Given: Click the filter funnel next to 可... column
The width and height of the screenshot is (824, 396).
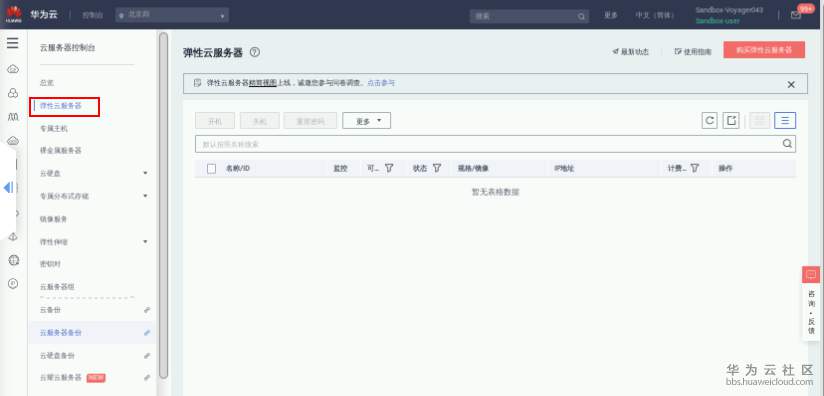Looking at the screenshot, I should click(x=389, y=168).
